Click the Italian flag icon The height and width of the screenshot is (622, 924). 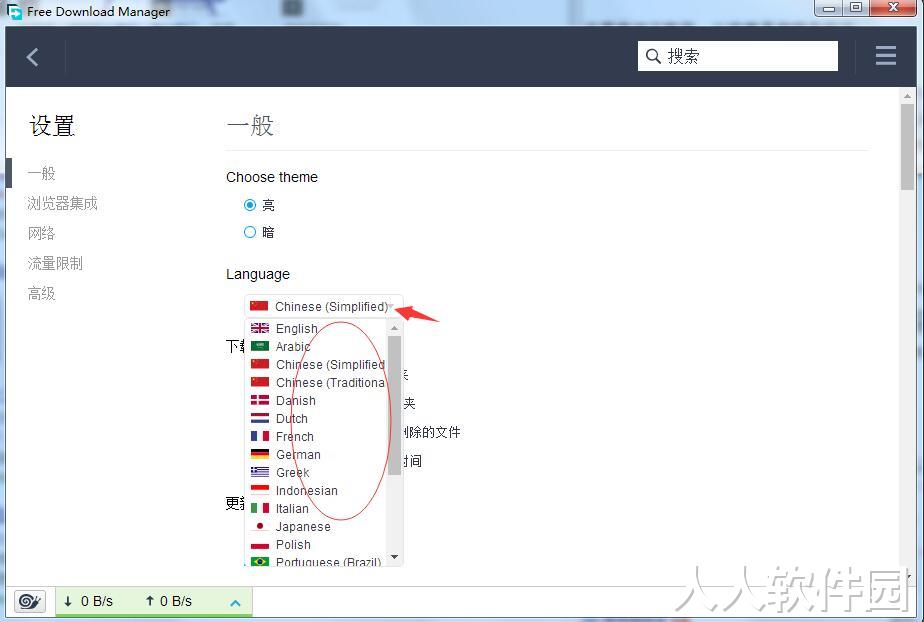260,508
